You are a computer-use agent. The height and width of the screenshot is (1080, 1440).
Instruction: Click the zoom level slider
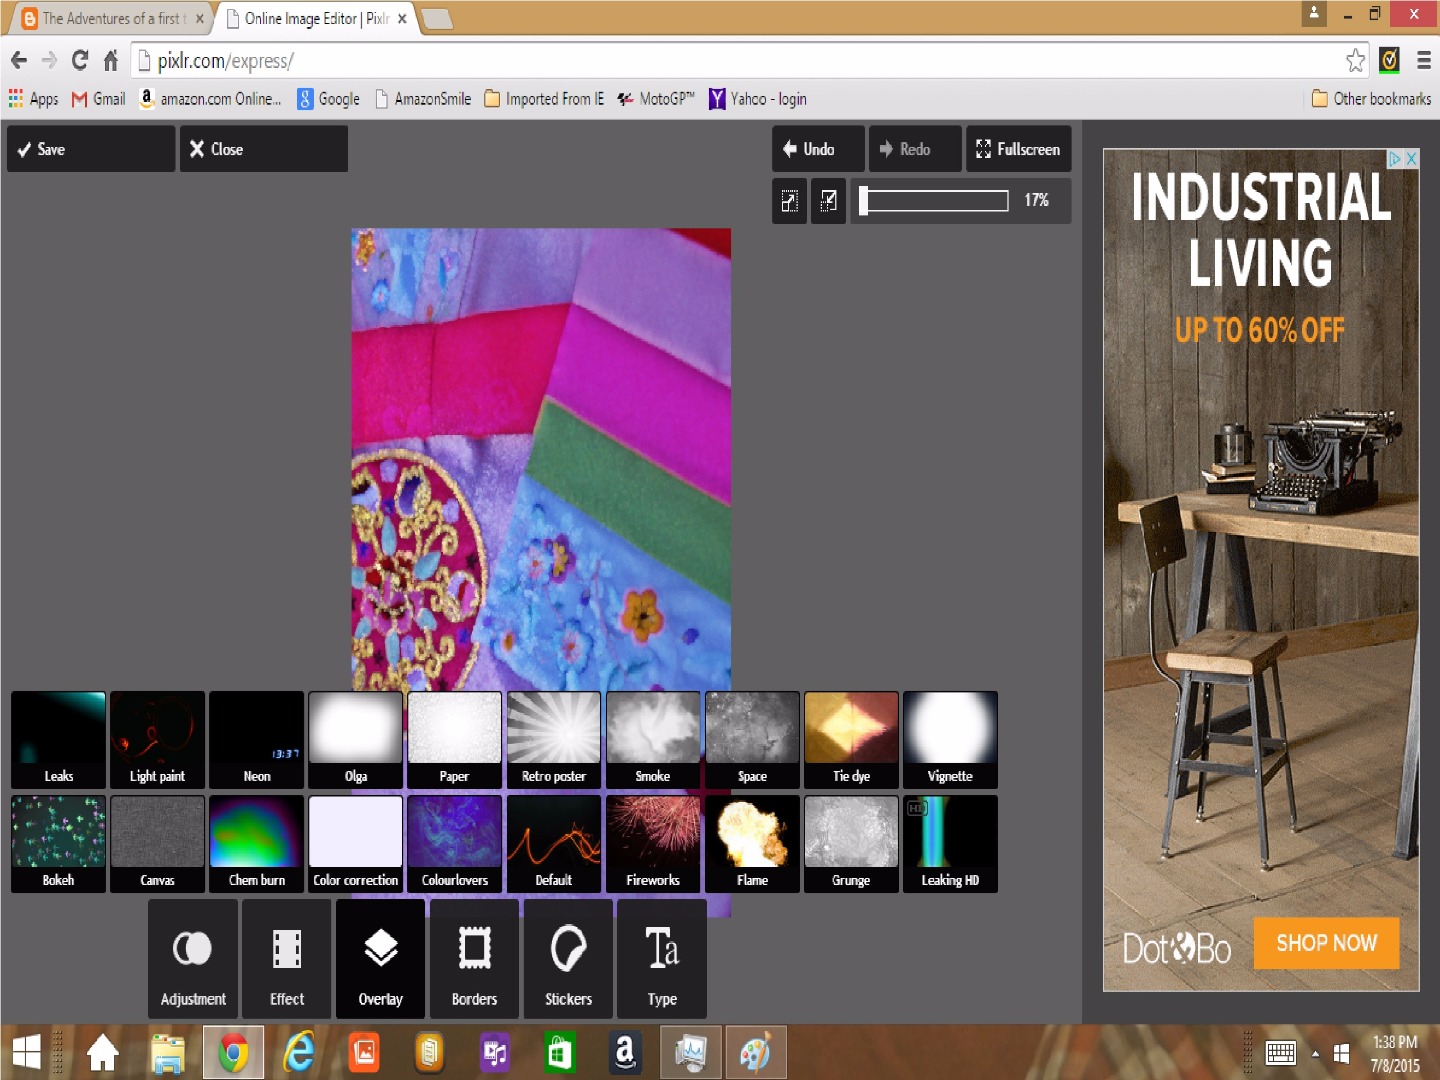click(934, 201)
